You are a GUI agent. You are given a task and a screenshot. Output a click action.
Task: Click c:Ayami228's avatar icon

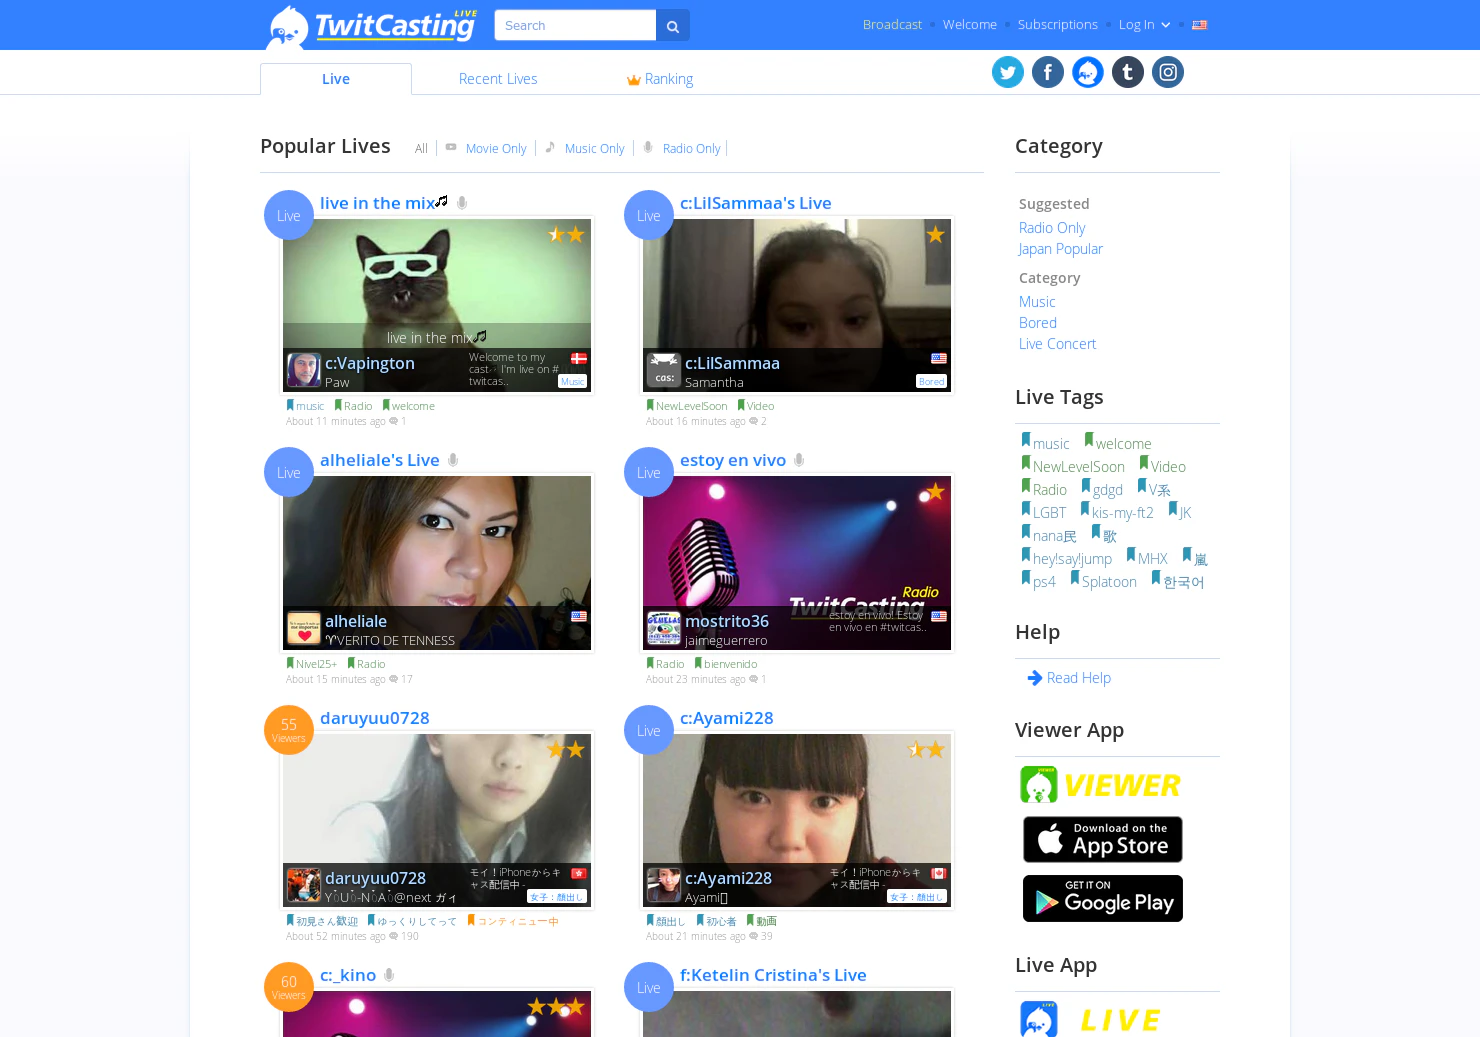pos(663,885)
